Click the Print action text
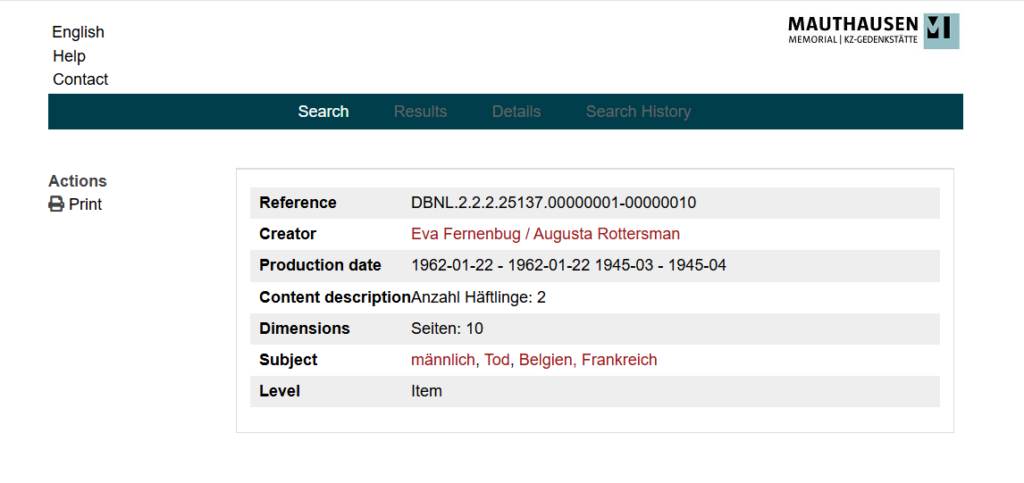Image resolution: width=1024 pixels, height=483 pixels. (86, 204)
